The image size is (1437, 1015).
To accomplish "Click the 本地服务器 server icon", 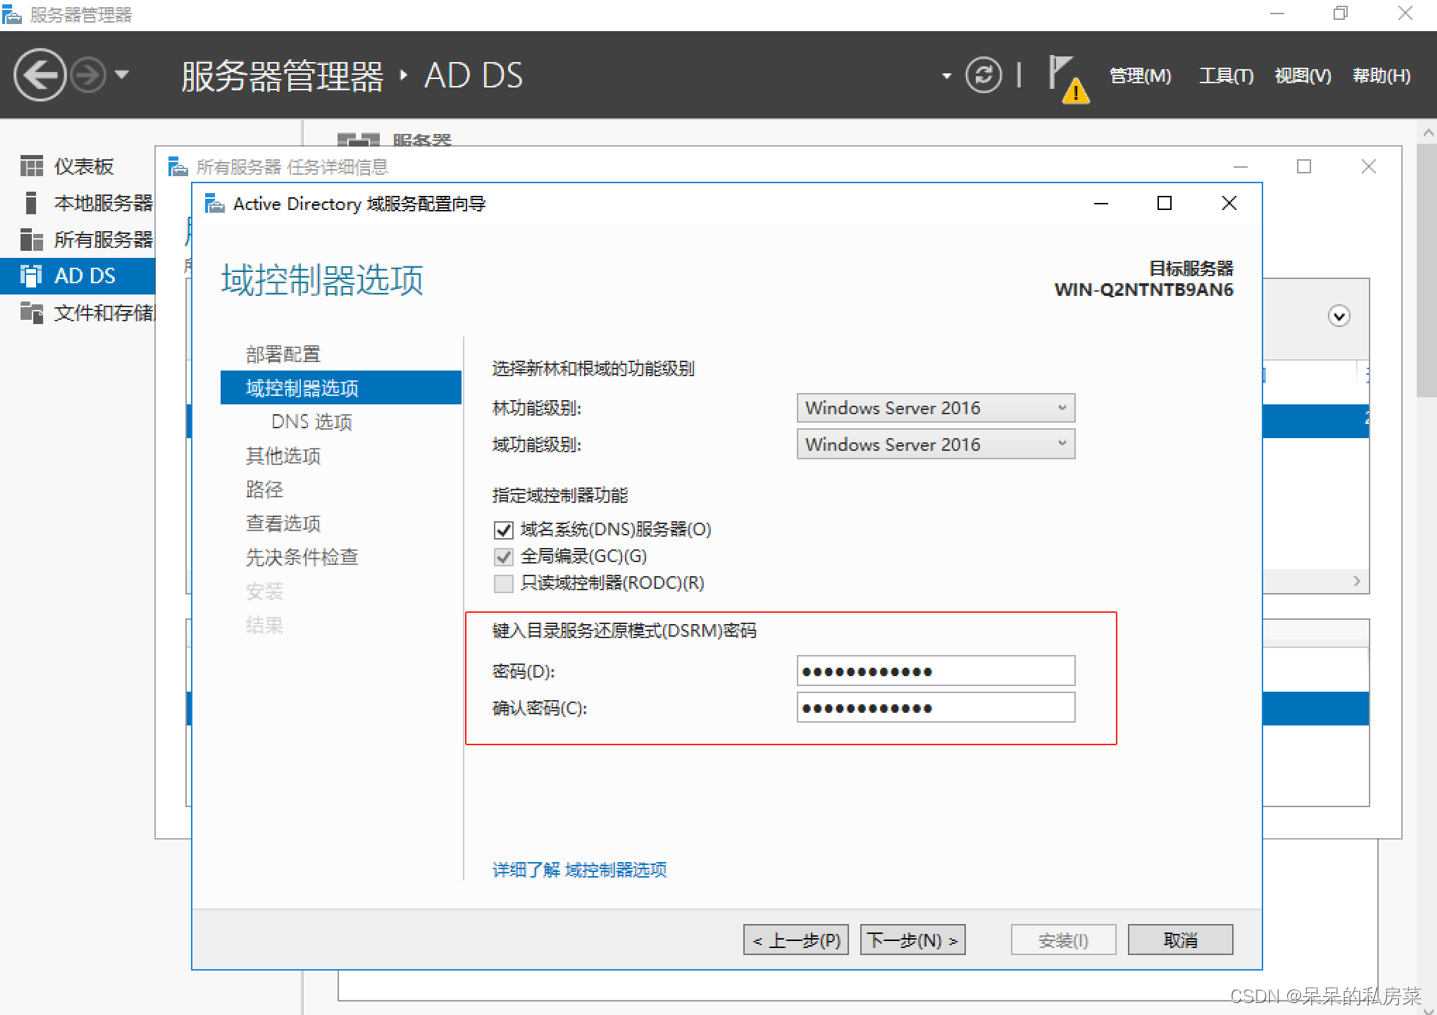I will [x=32, y=203].
